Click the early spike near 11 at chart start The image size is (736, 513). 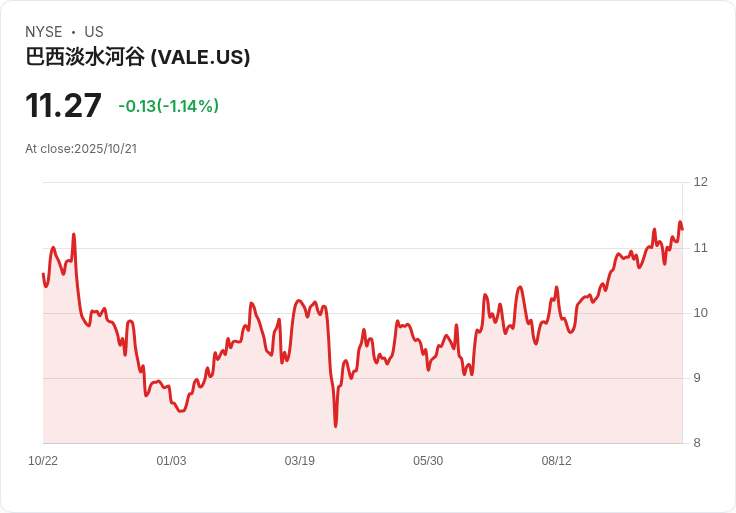pos(74,234)
